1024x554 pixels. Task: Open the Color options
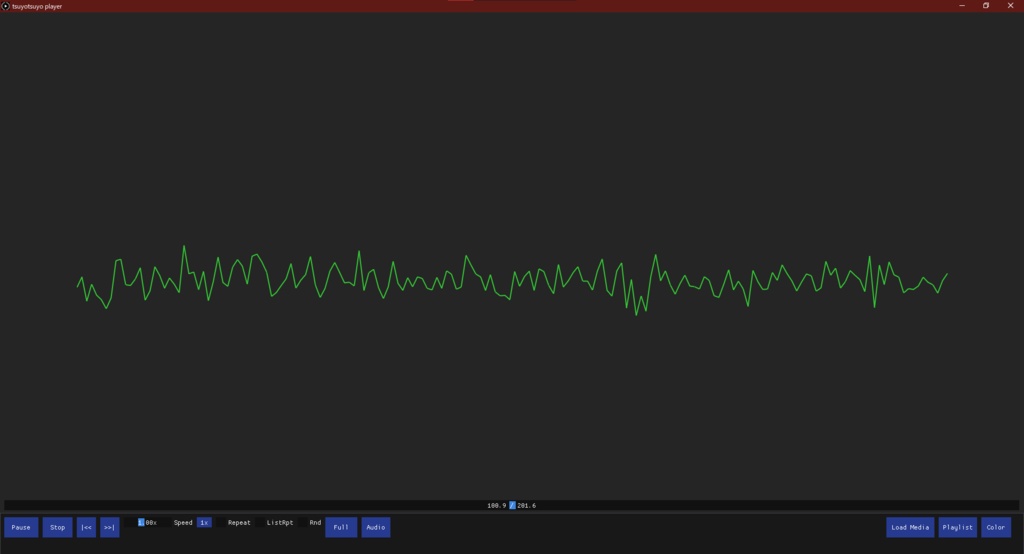tap(996, 527)
